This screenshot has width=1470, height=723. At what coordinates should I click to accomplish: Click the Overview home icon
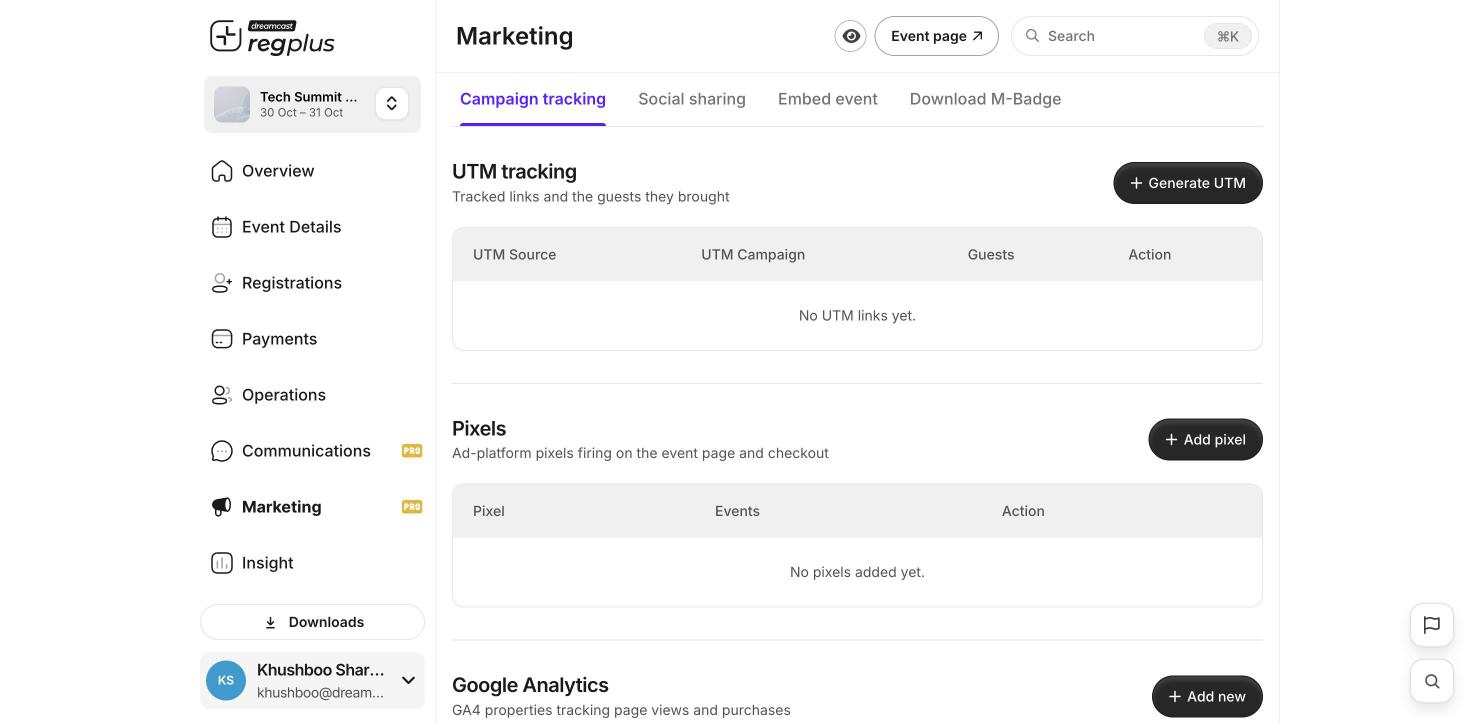click(222, 171)
